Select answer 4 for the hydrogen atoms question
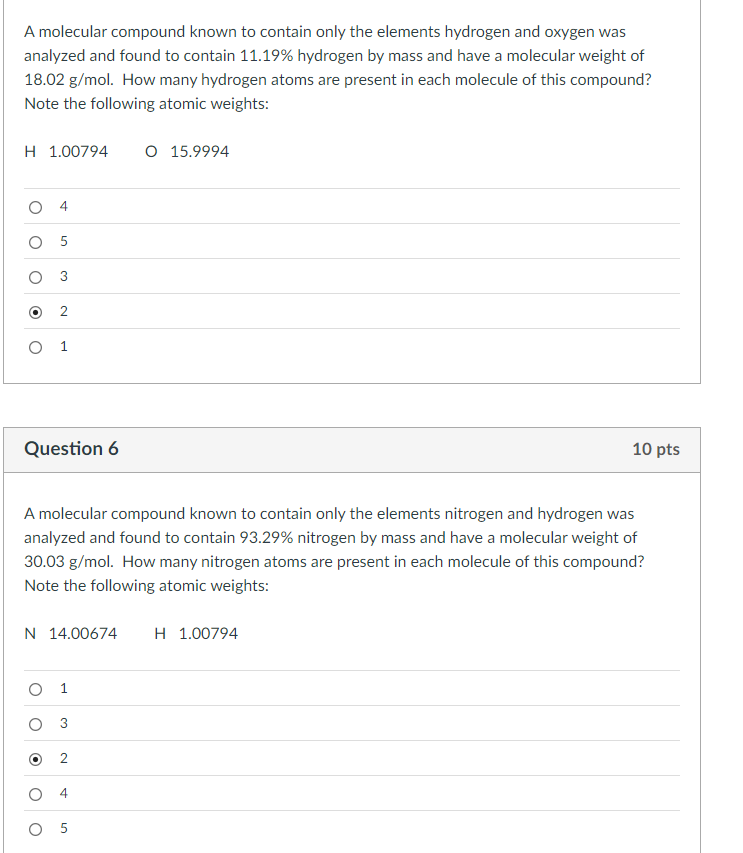 pos(36,207)
